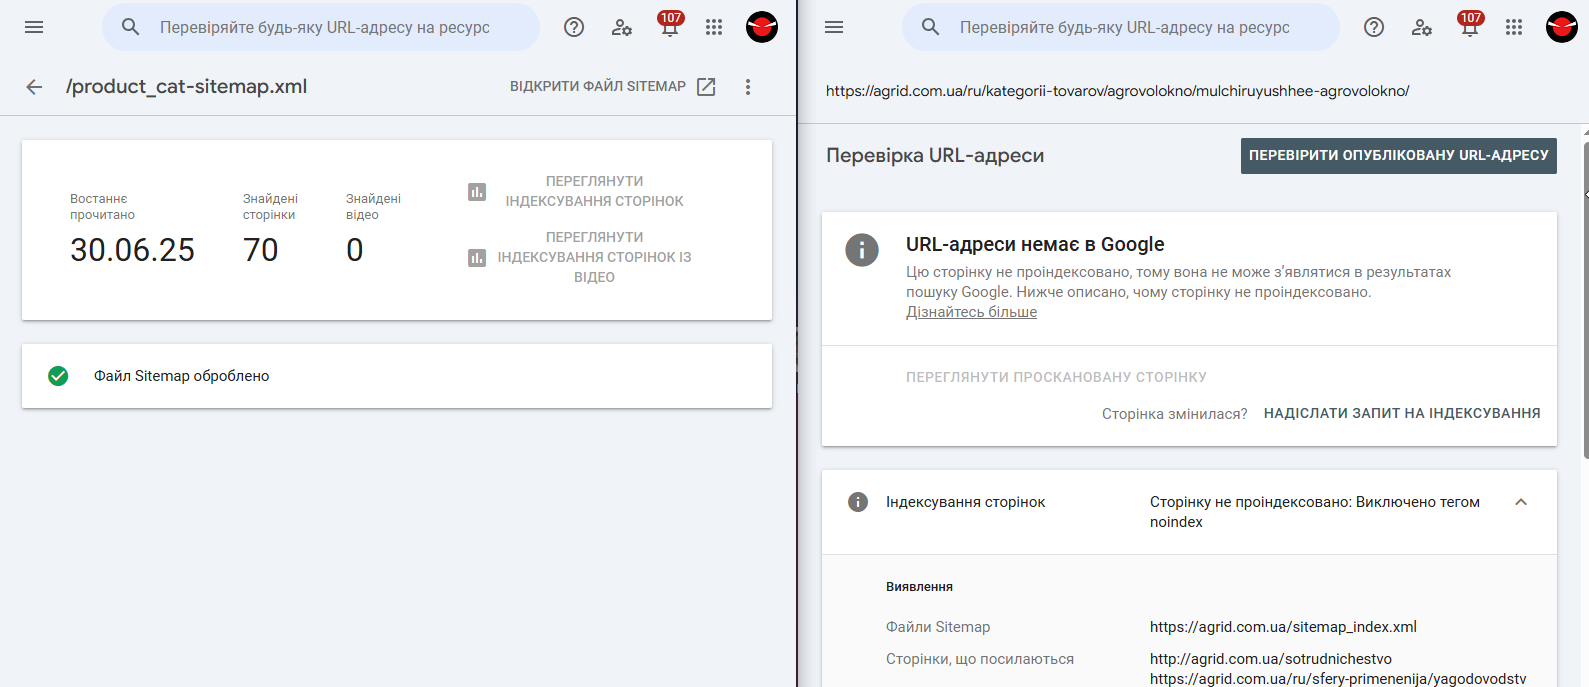Viewport: 1589px width, 687px height.
Task: Click discovered pages value 70
Action: pyautogui.click(x=261, y=250)
